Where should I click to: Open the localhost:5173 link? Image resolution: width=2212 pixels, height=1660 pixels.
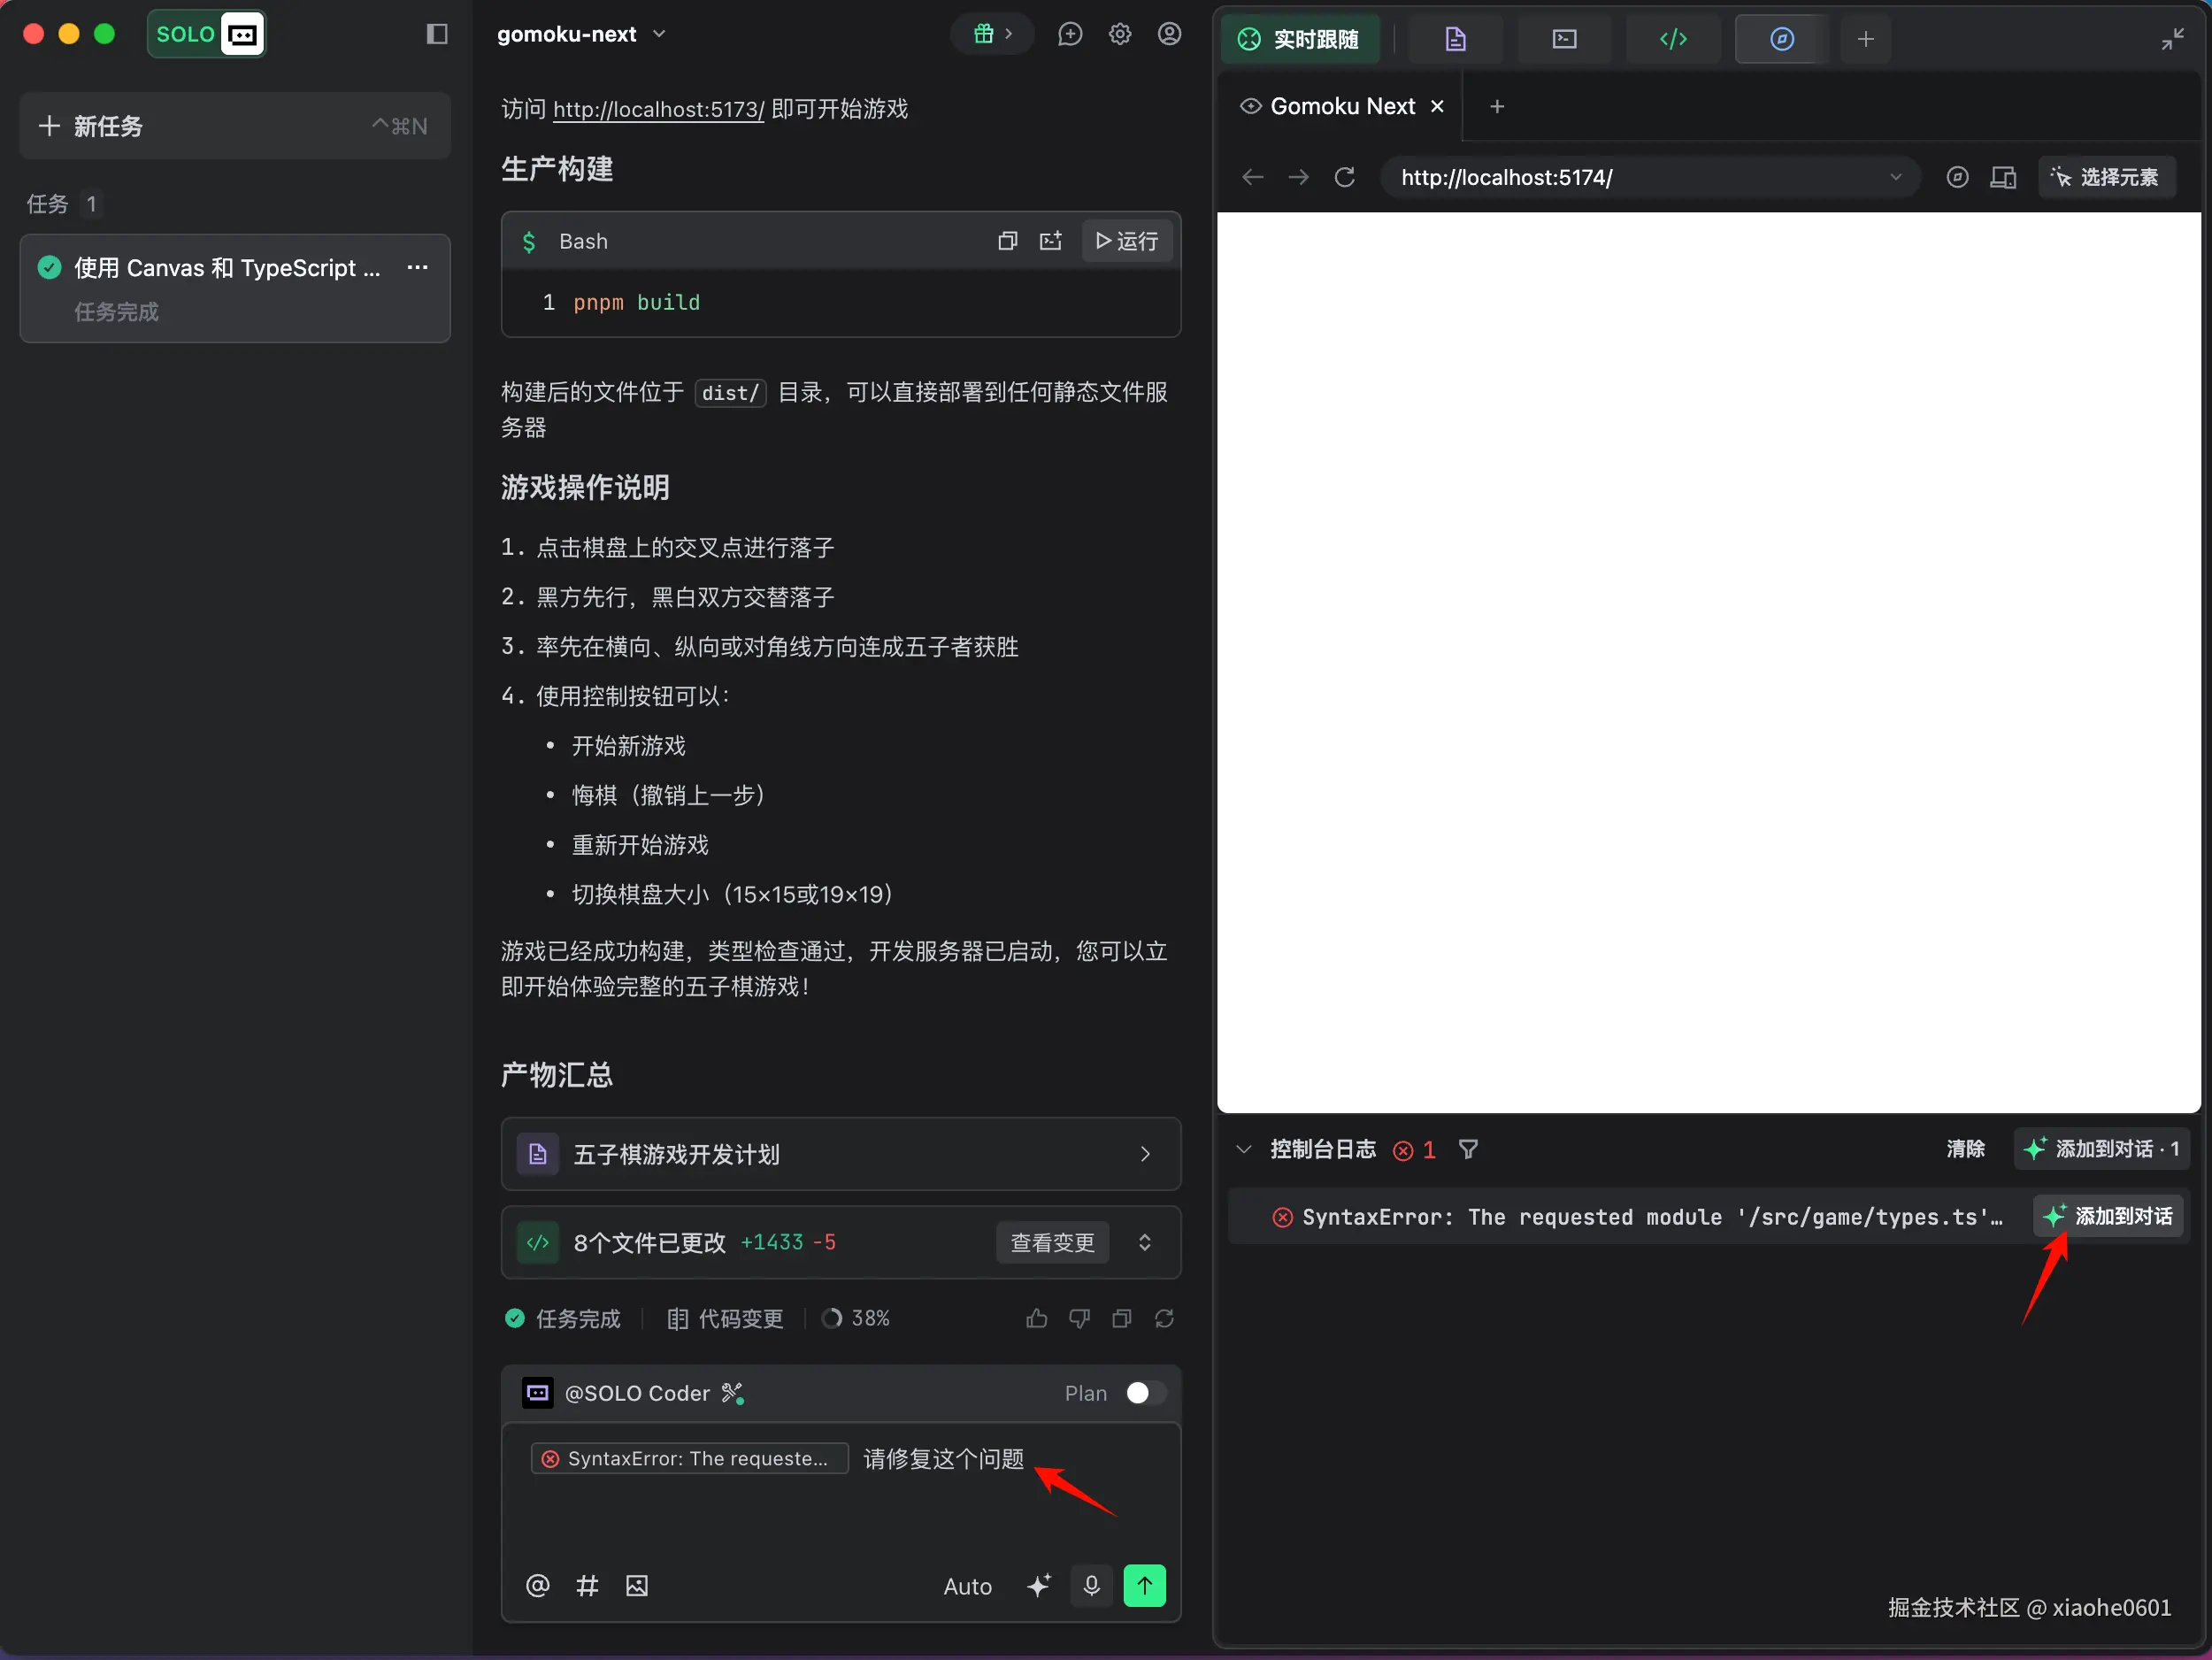pos(658,109)
